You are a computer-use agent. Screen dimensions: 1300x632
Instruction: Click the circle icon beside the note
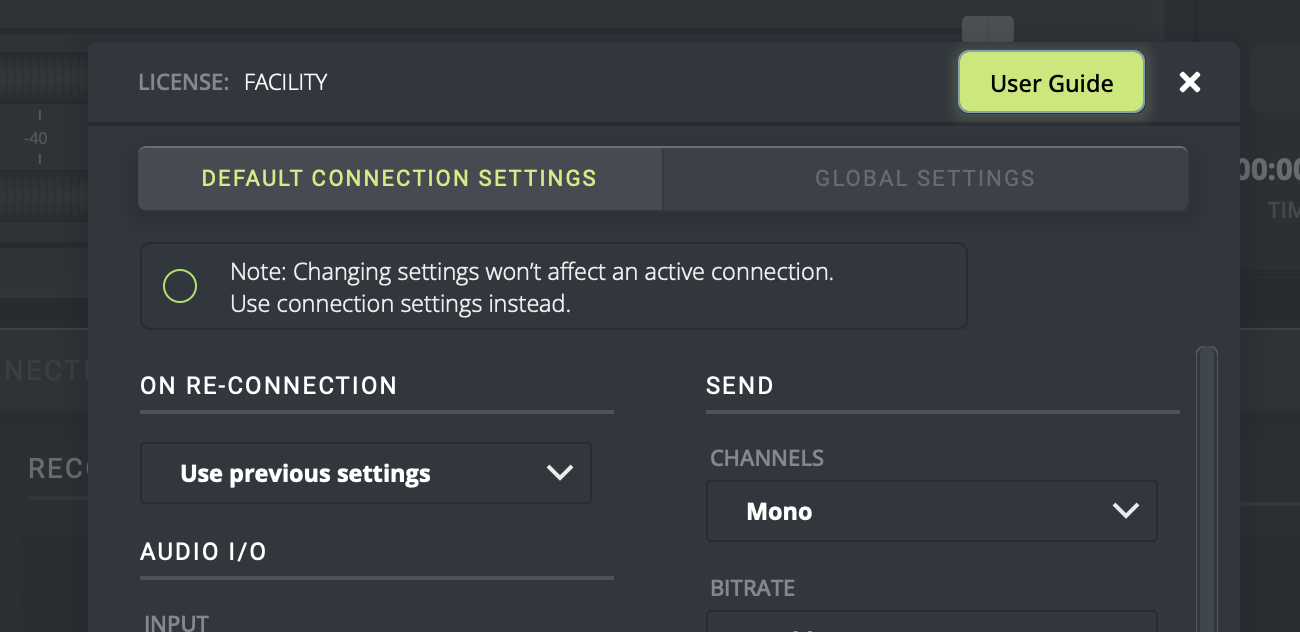tap(180, 287)
